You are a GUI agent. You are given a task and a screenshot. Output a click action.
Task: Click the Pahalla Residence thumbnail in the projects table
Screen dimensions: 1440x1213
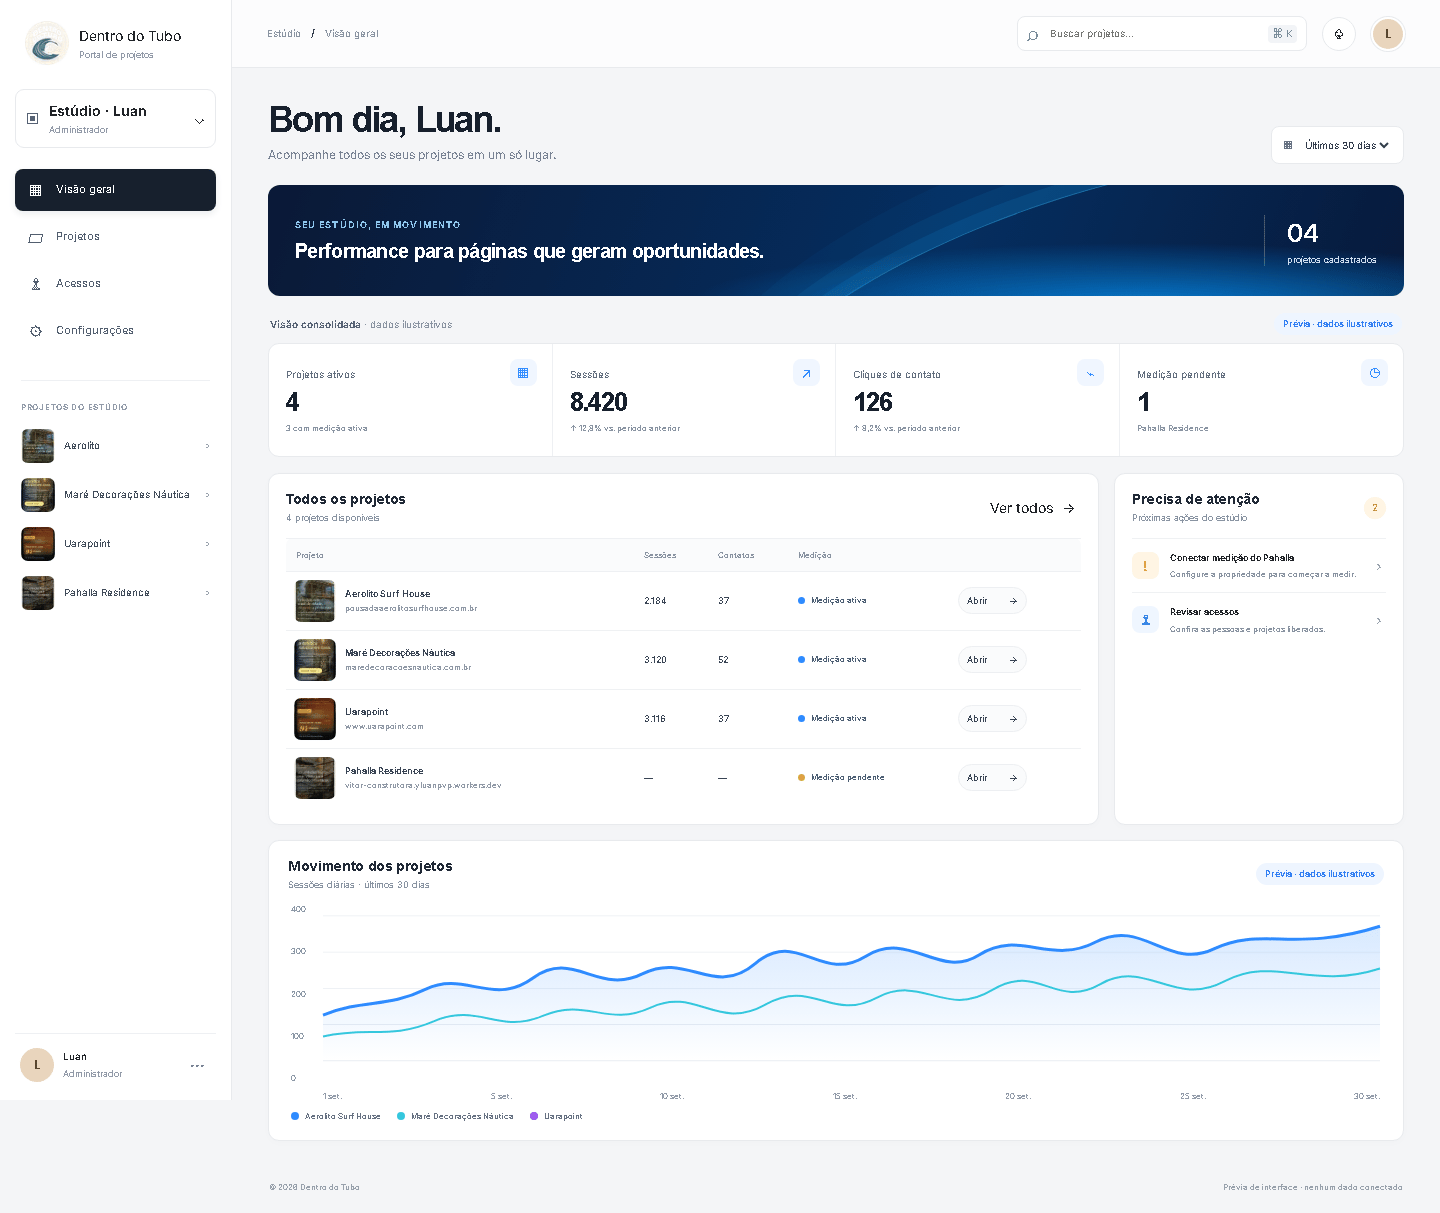tap(315, 778)
